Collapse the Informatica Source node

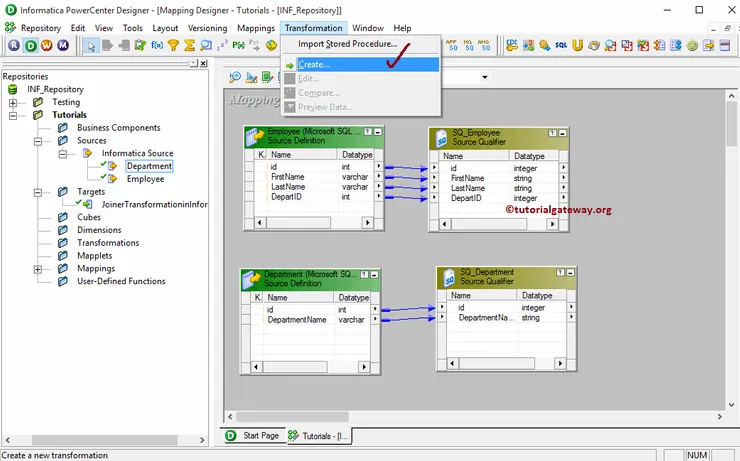[x=62, y=153]
